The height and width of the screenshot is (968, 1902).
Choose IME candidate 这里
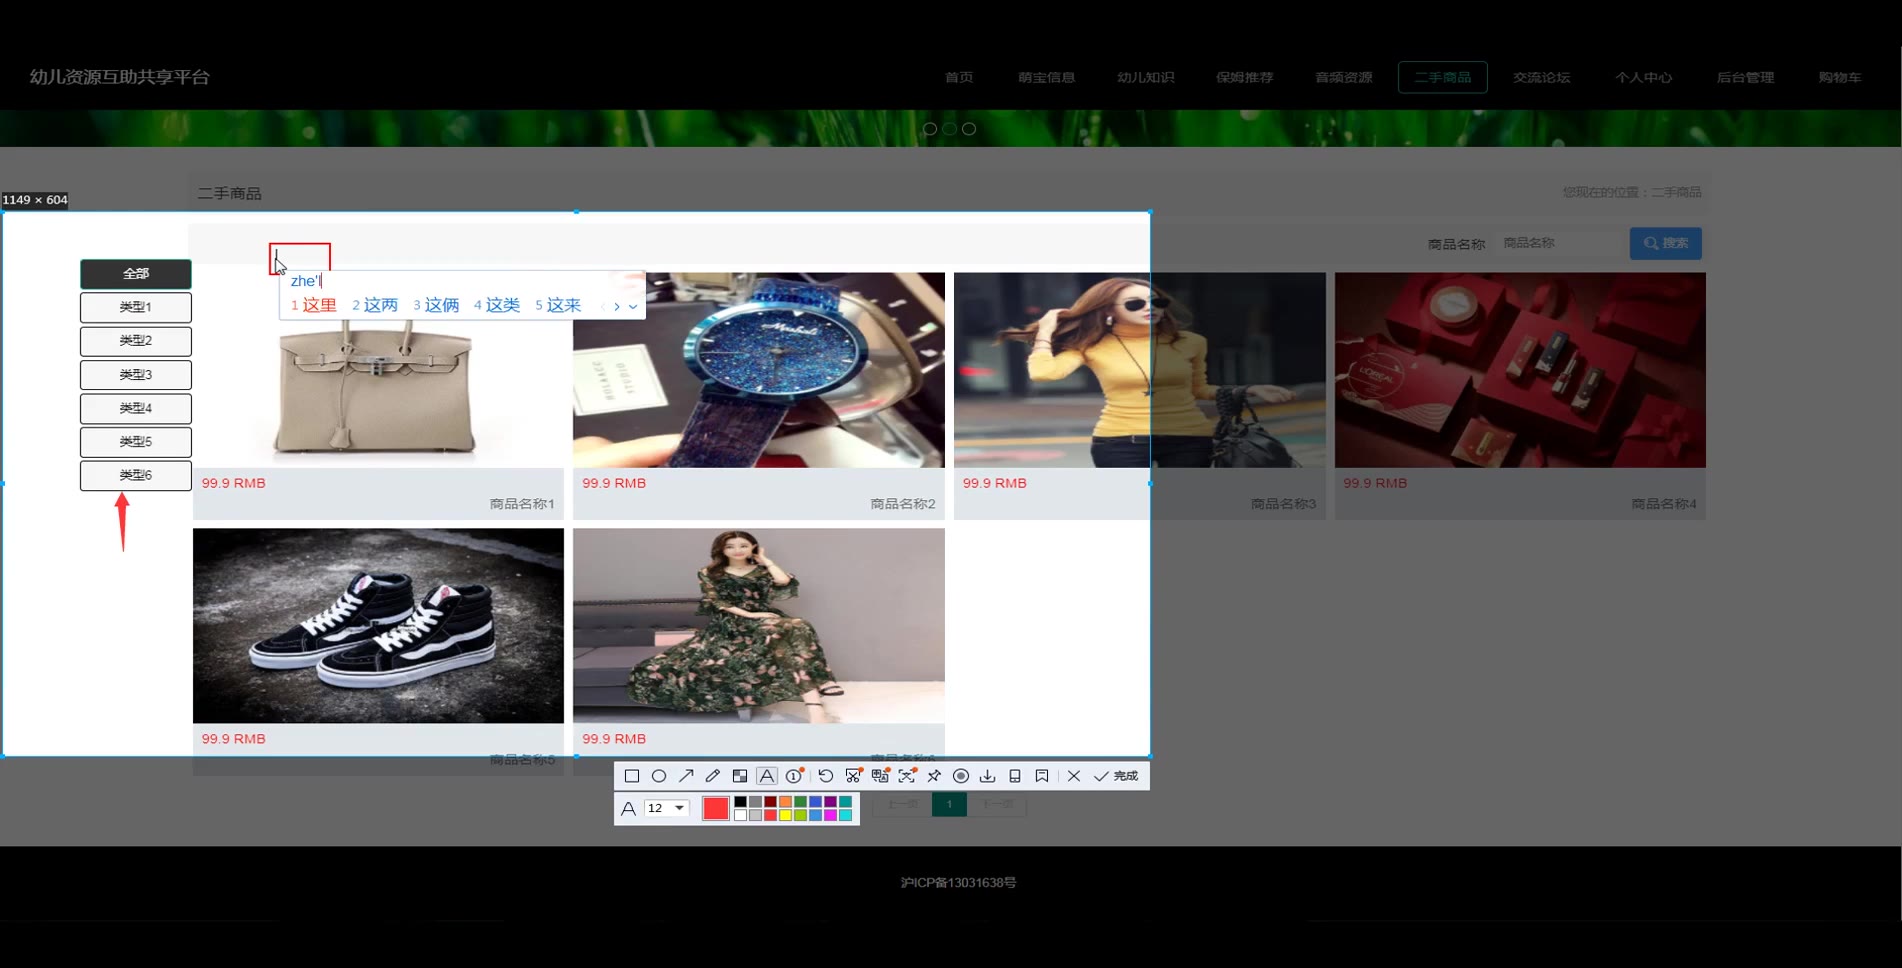tap(314, 305)
